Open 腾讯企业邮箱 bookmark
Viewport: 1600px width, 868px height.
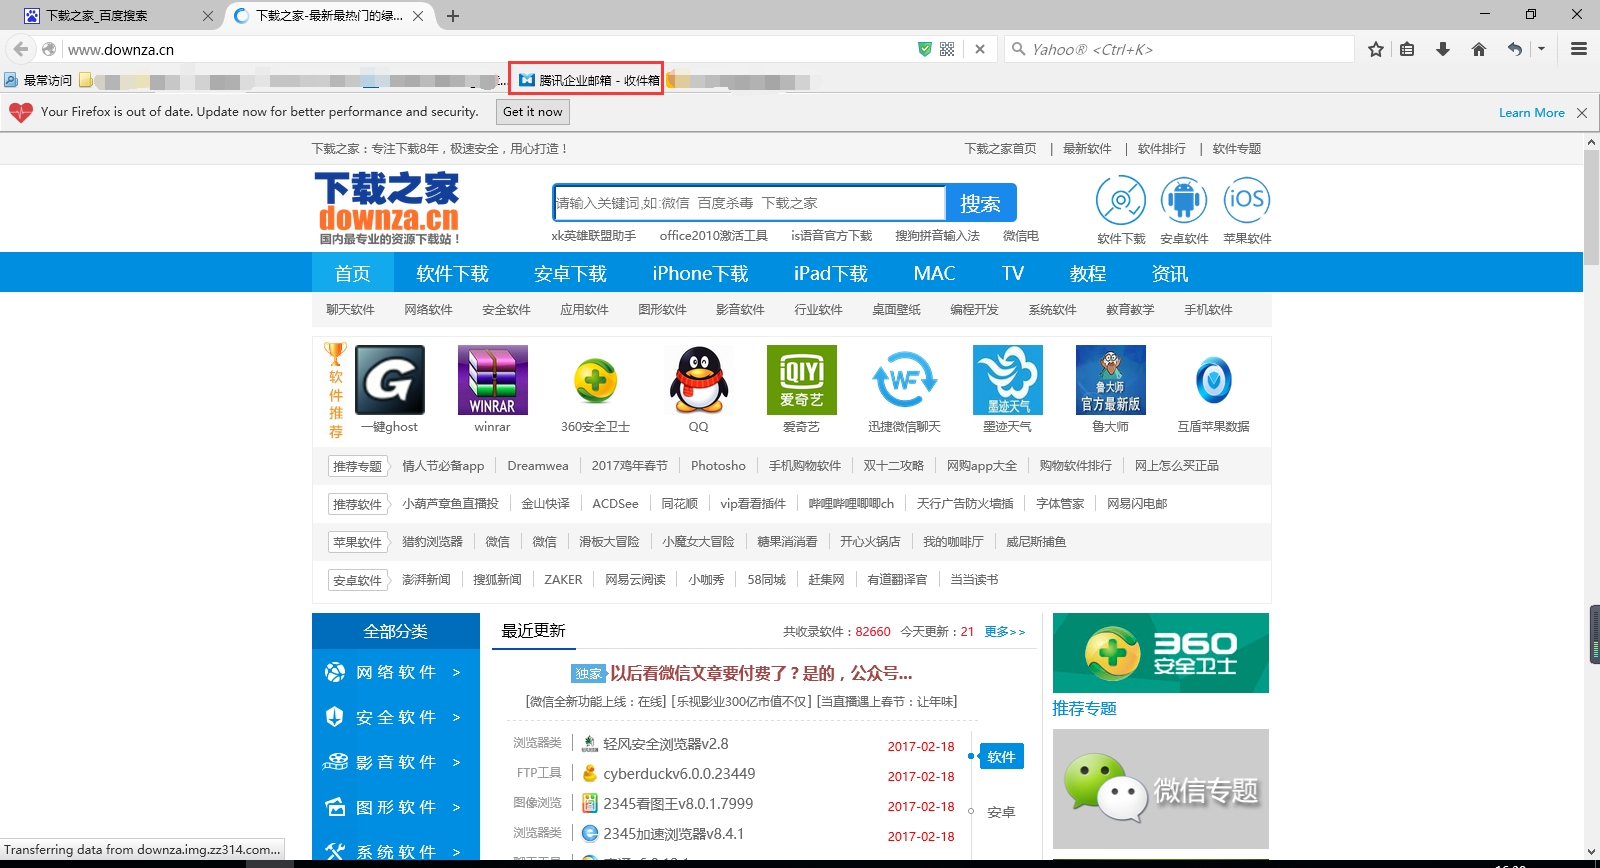coord(589,80)
